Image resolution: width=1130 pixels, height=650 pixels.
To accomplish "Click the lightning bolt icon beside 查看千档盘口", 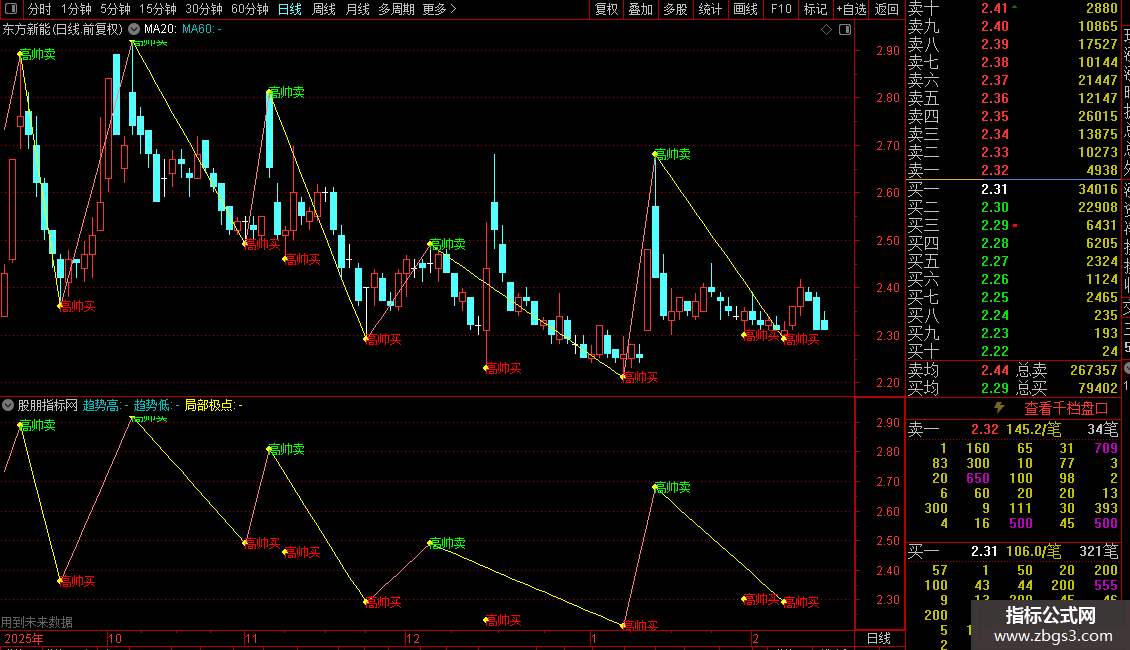I will click(999, 408).
